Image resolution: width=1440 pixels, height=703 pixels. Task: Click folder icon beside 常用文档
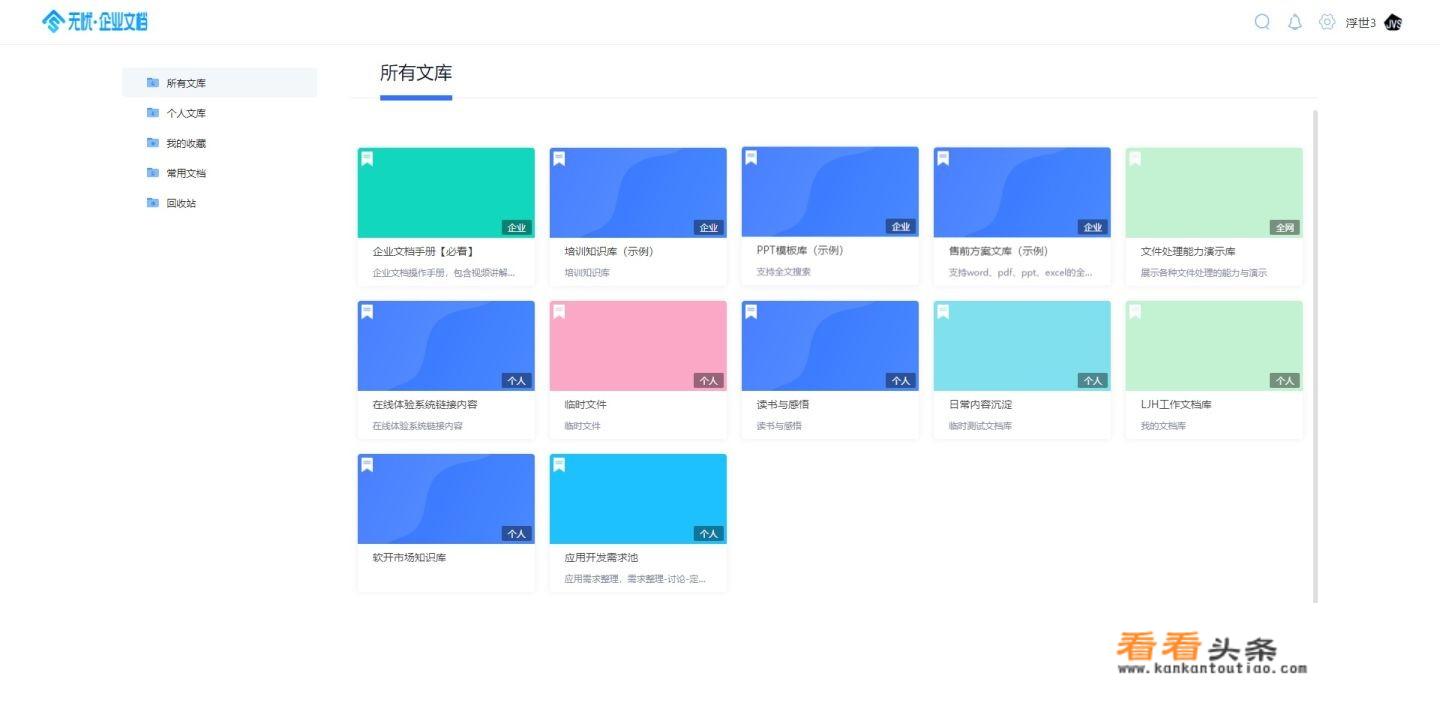[x=153, y=172]
